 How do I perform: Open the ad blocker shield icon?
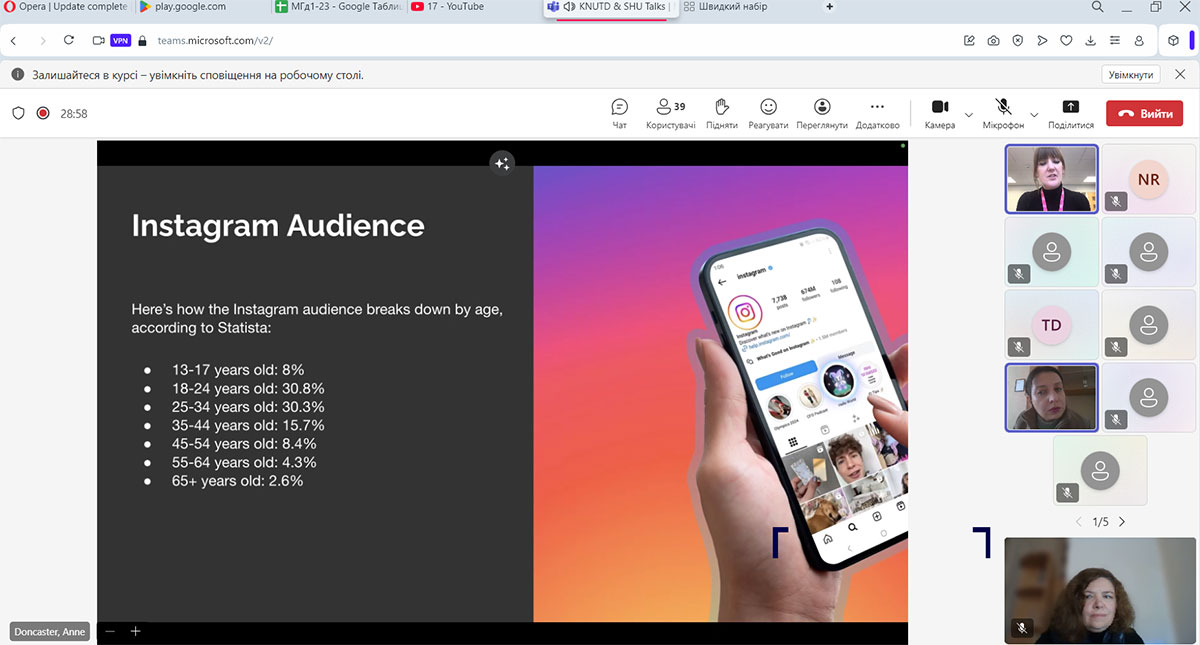[x=1018, y=41]
